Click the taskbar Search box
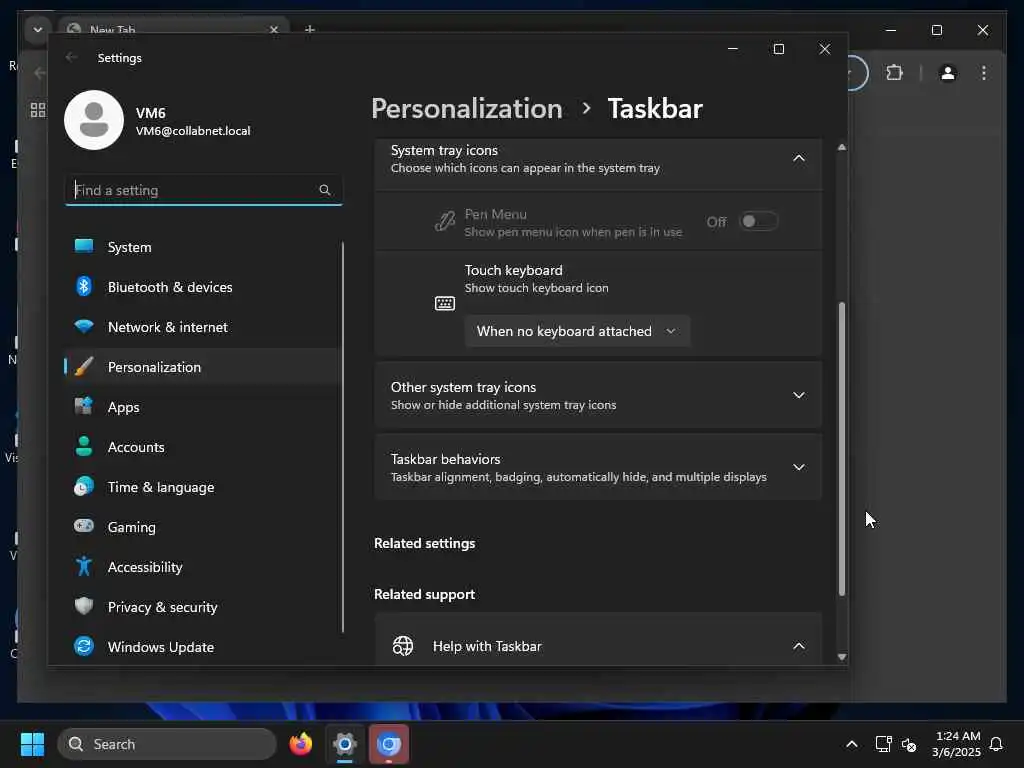The height and width of the screenshot is (768, 1024). point(167,744)
